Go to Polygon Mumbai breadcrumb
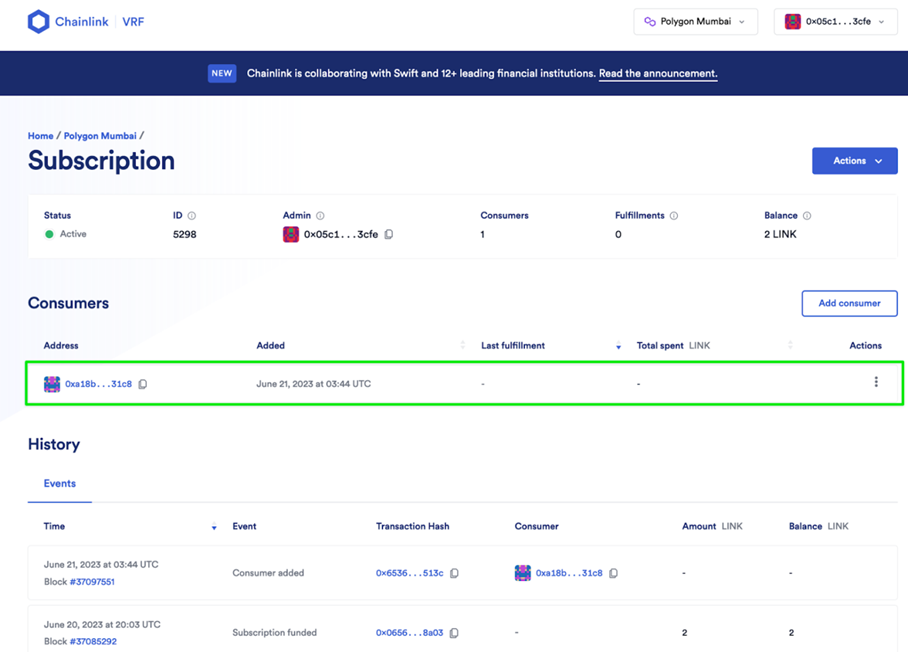 100,135
